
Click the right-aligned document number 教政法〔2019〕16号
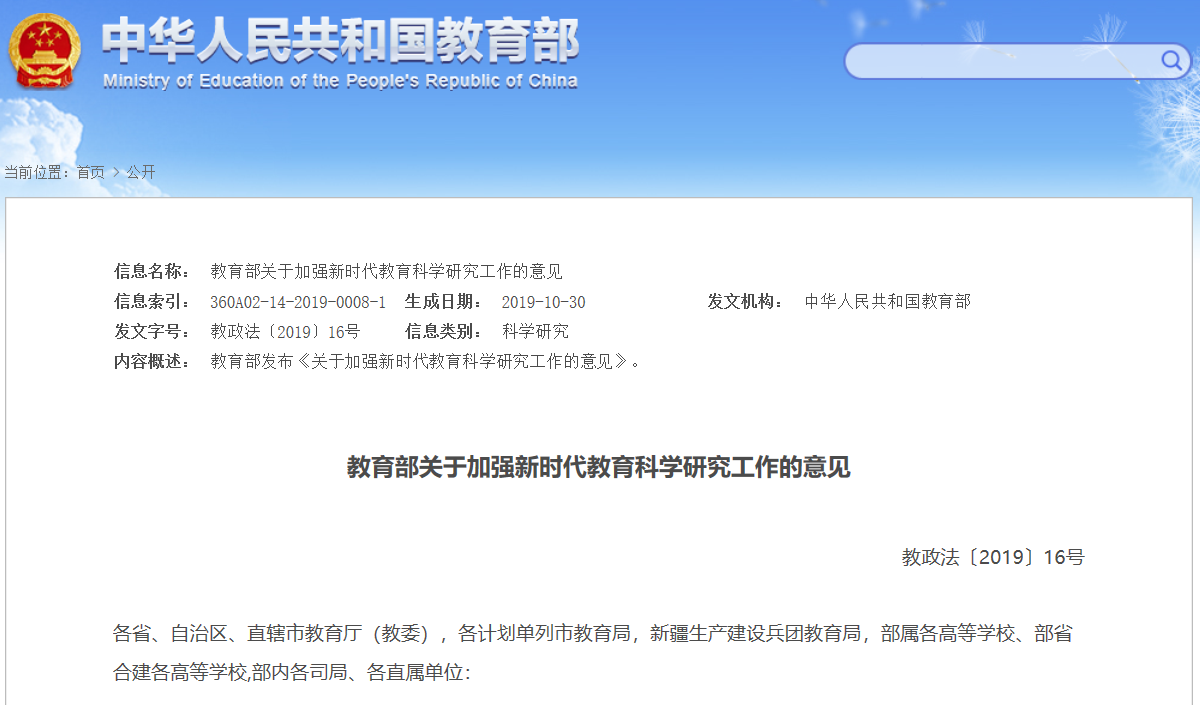993,557
